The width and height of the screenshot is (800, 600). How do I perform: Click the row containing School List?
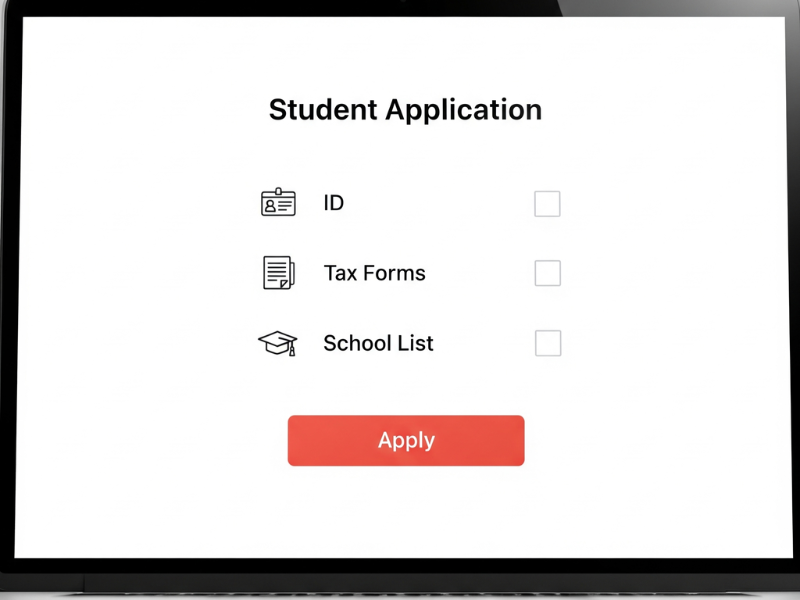point(410,343)
